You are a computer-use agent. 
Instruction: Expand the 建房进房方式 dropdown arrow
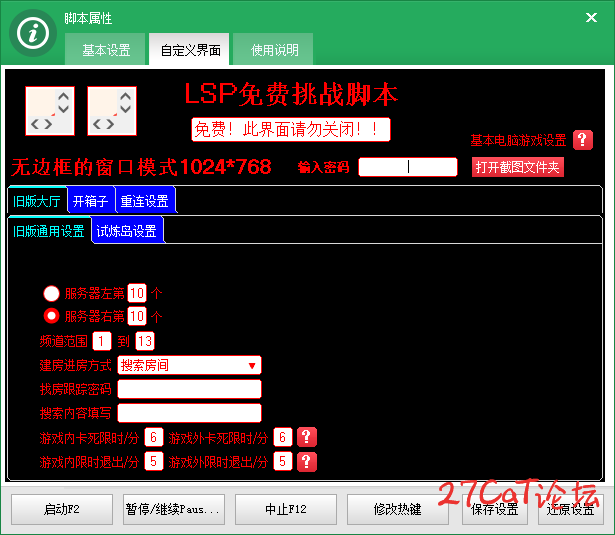point(252,366)
